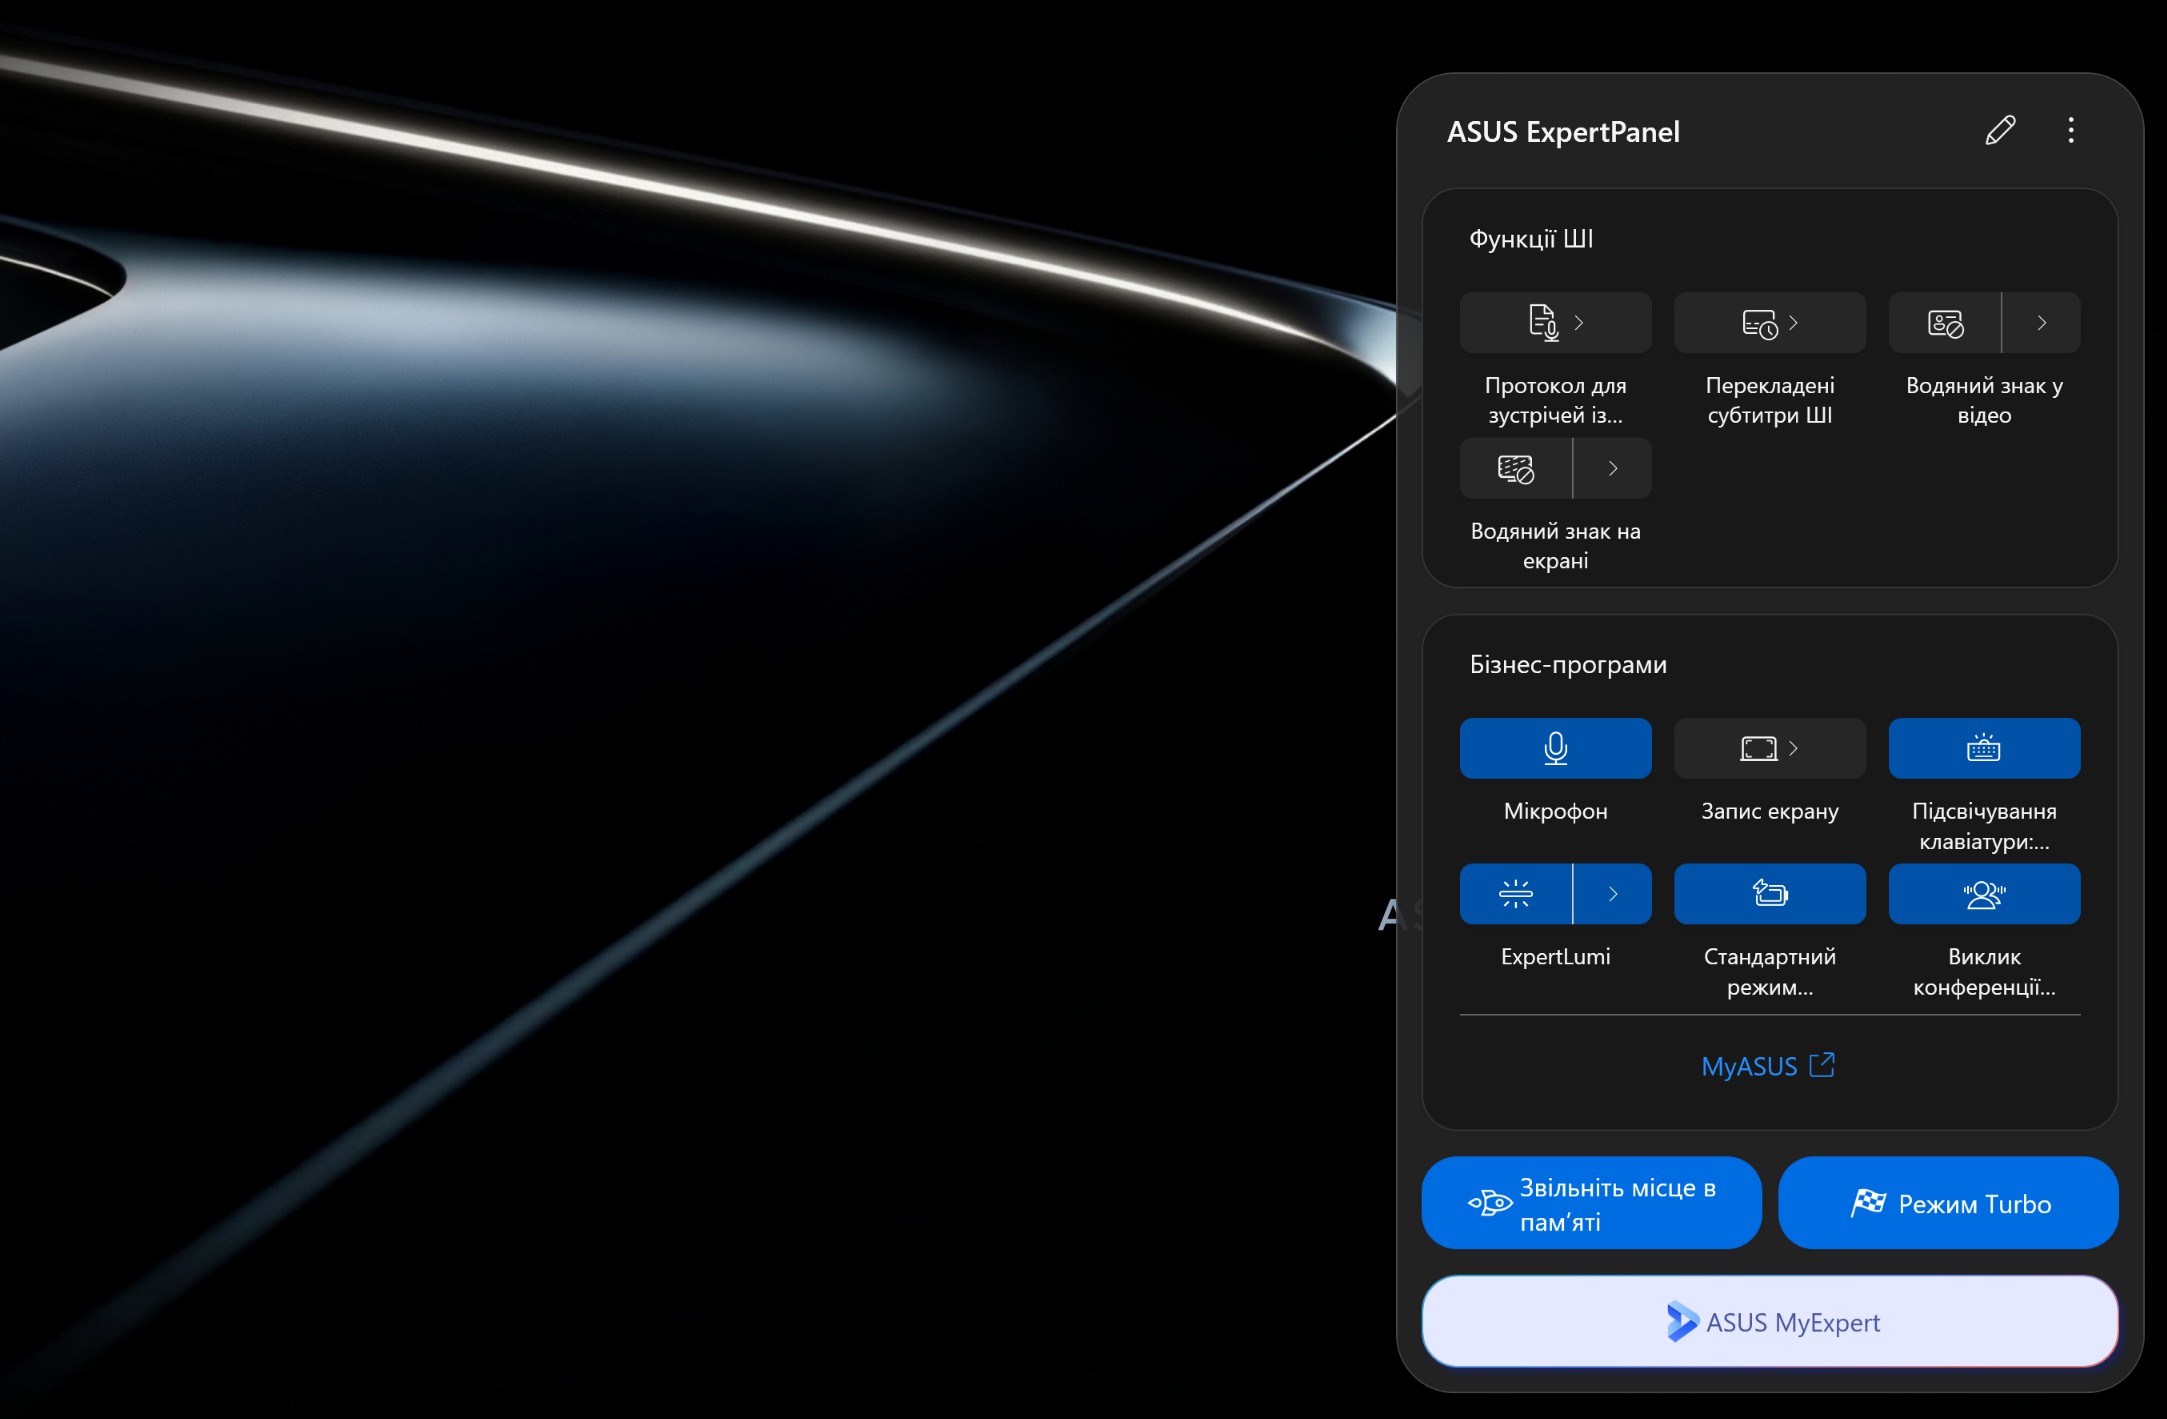Click the Функції ШІ section heading
Viewport: 2167px width, 1419px height.
1531,239
